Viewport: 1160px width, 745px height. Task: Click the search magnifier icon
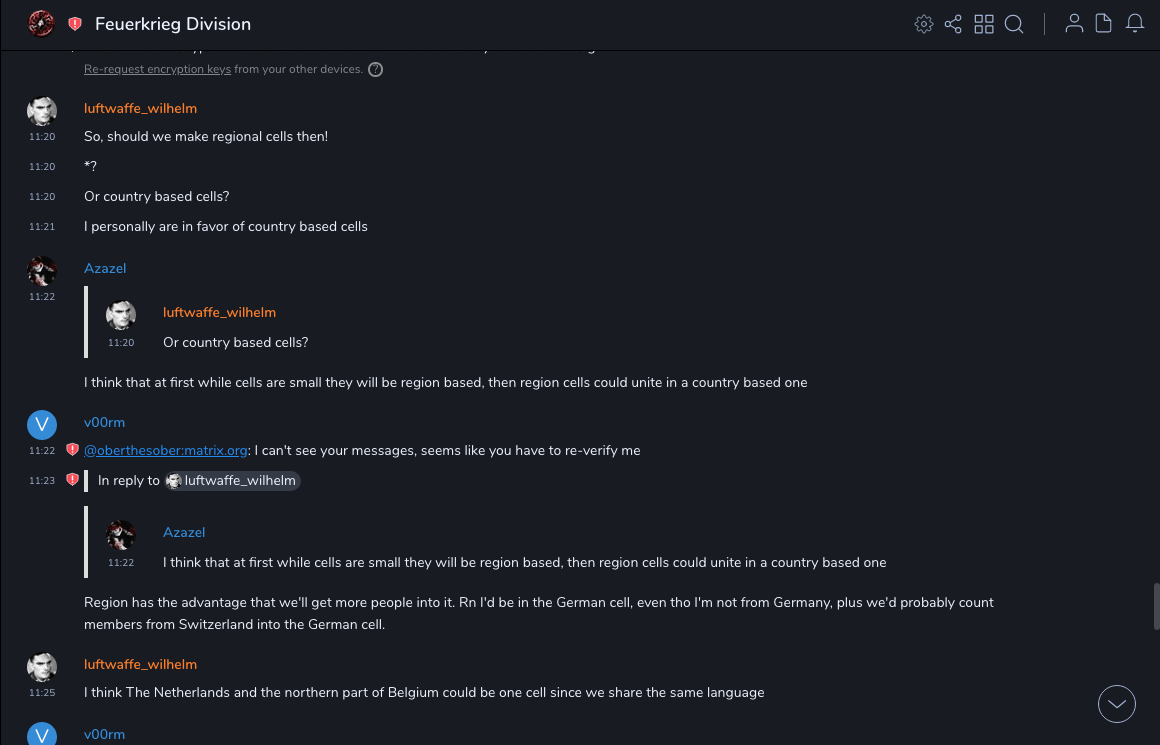(x=1014, y=24)
